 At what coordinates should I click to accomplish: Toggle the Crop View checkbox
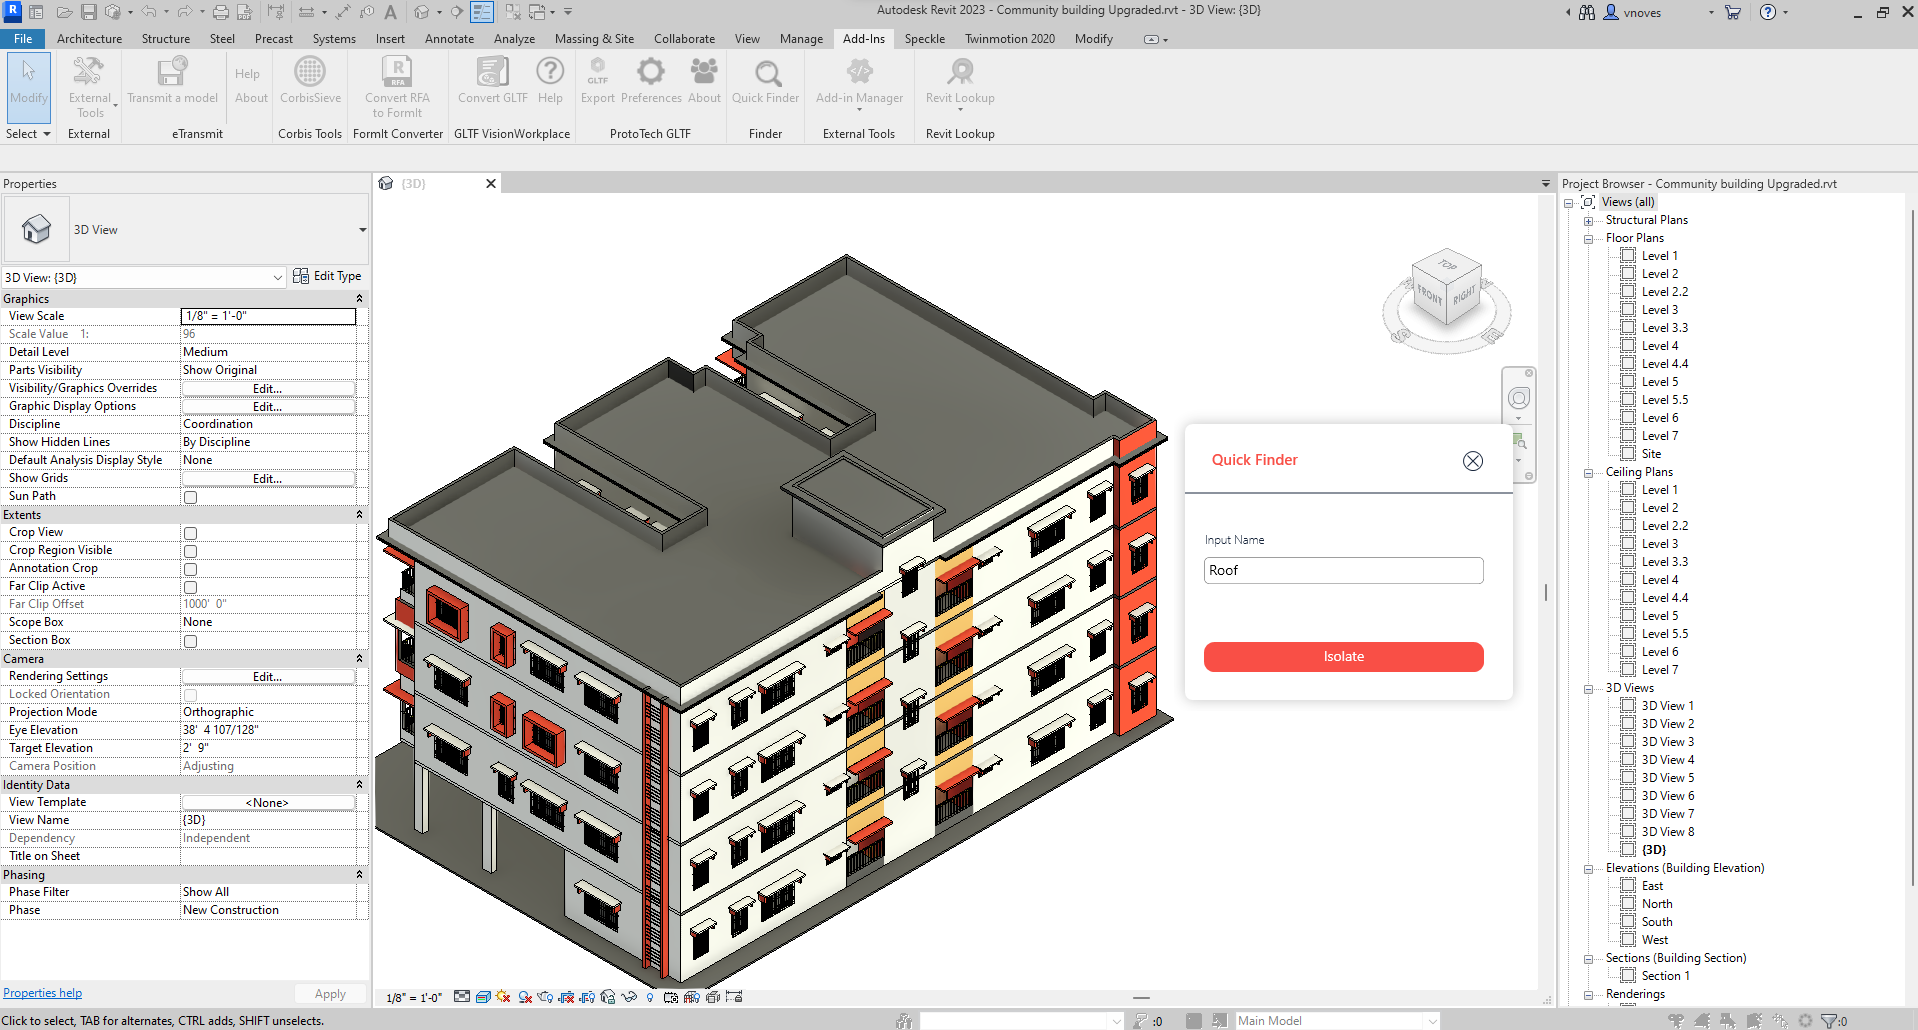[190, 533]
